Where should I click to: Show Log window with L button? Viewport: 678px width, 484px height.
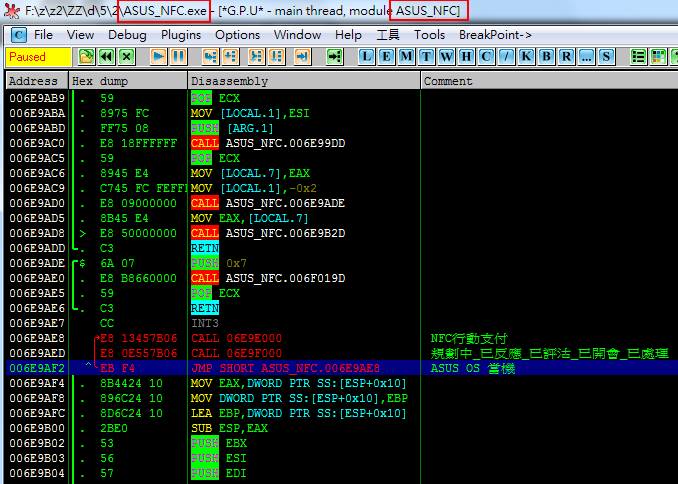click(366, 57)
